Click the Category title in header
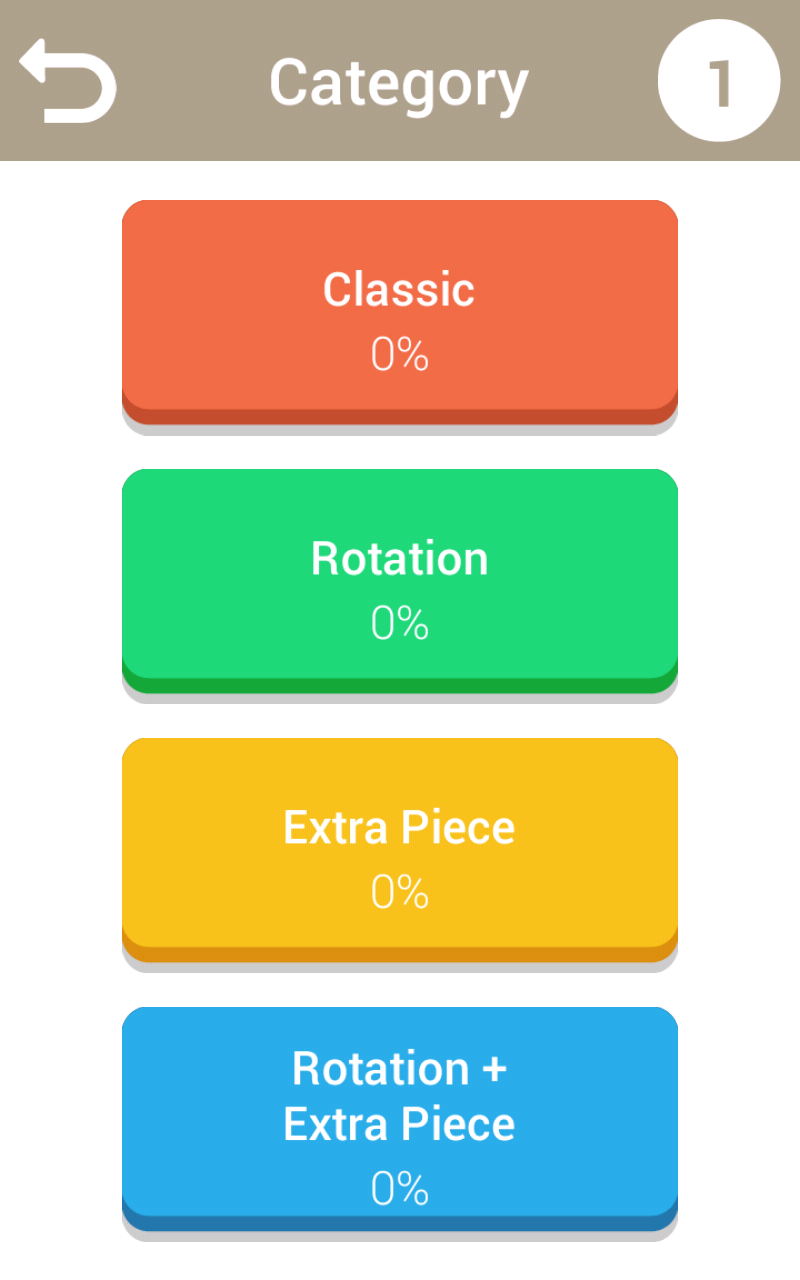The image size is (800, 1280). point(399,84)
